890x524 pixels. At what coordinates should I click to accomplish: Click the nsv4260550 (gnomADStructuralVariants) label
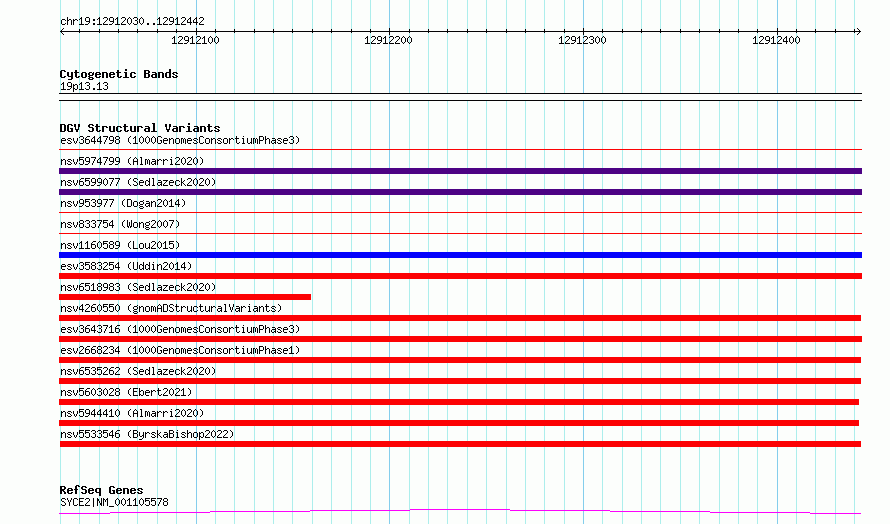click(x=171, y=308)
